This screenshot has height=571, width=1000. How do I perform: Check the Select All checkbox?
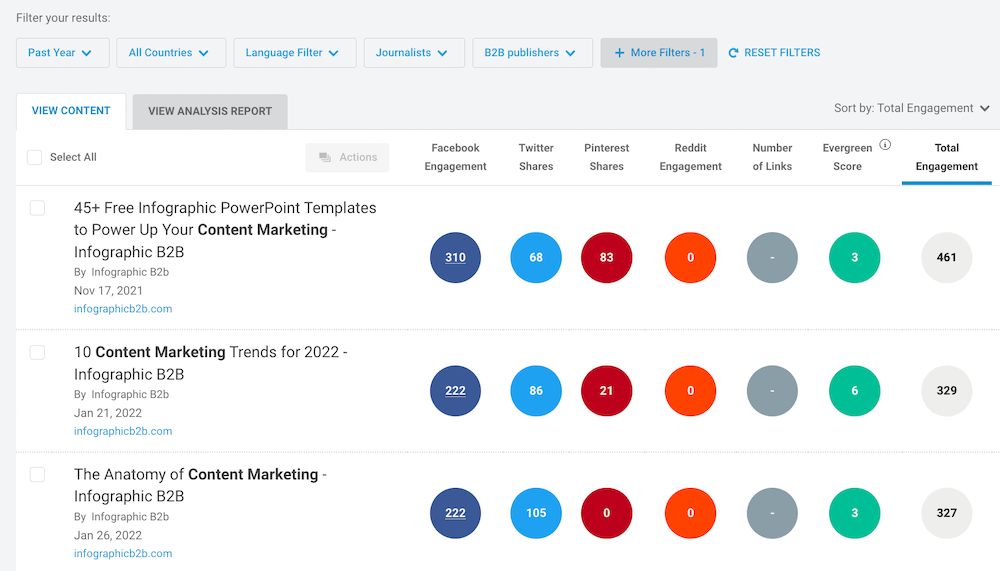[35, 157]
